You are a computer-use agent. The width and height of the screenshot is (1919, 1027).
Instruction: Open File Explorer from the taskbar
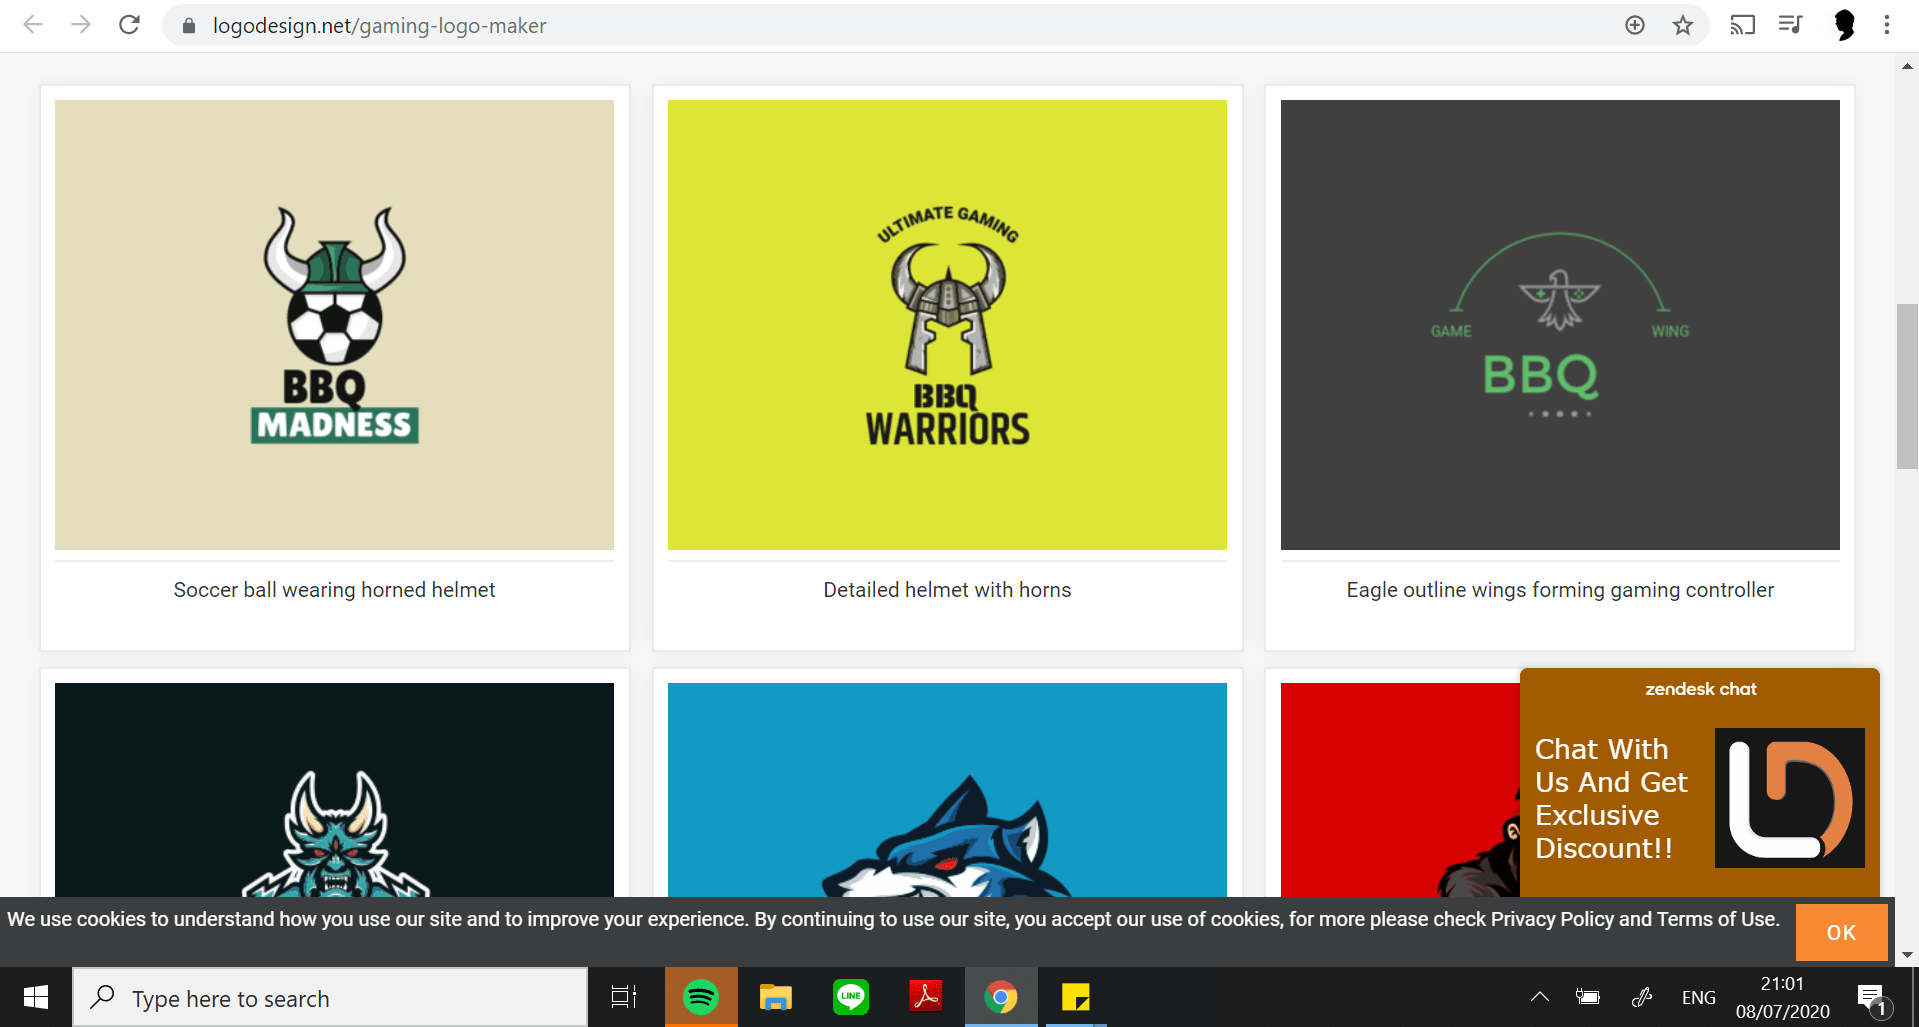[x=776, y=997]
